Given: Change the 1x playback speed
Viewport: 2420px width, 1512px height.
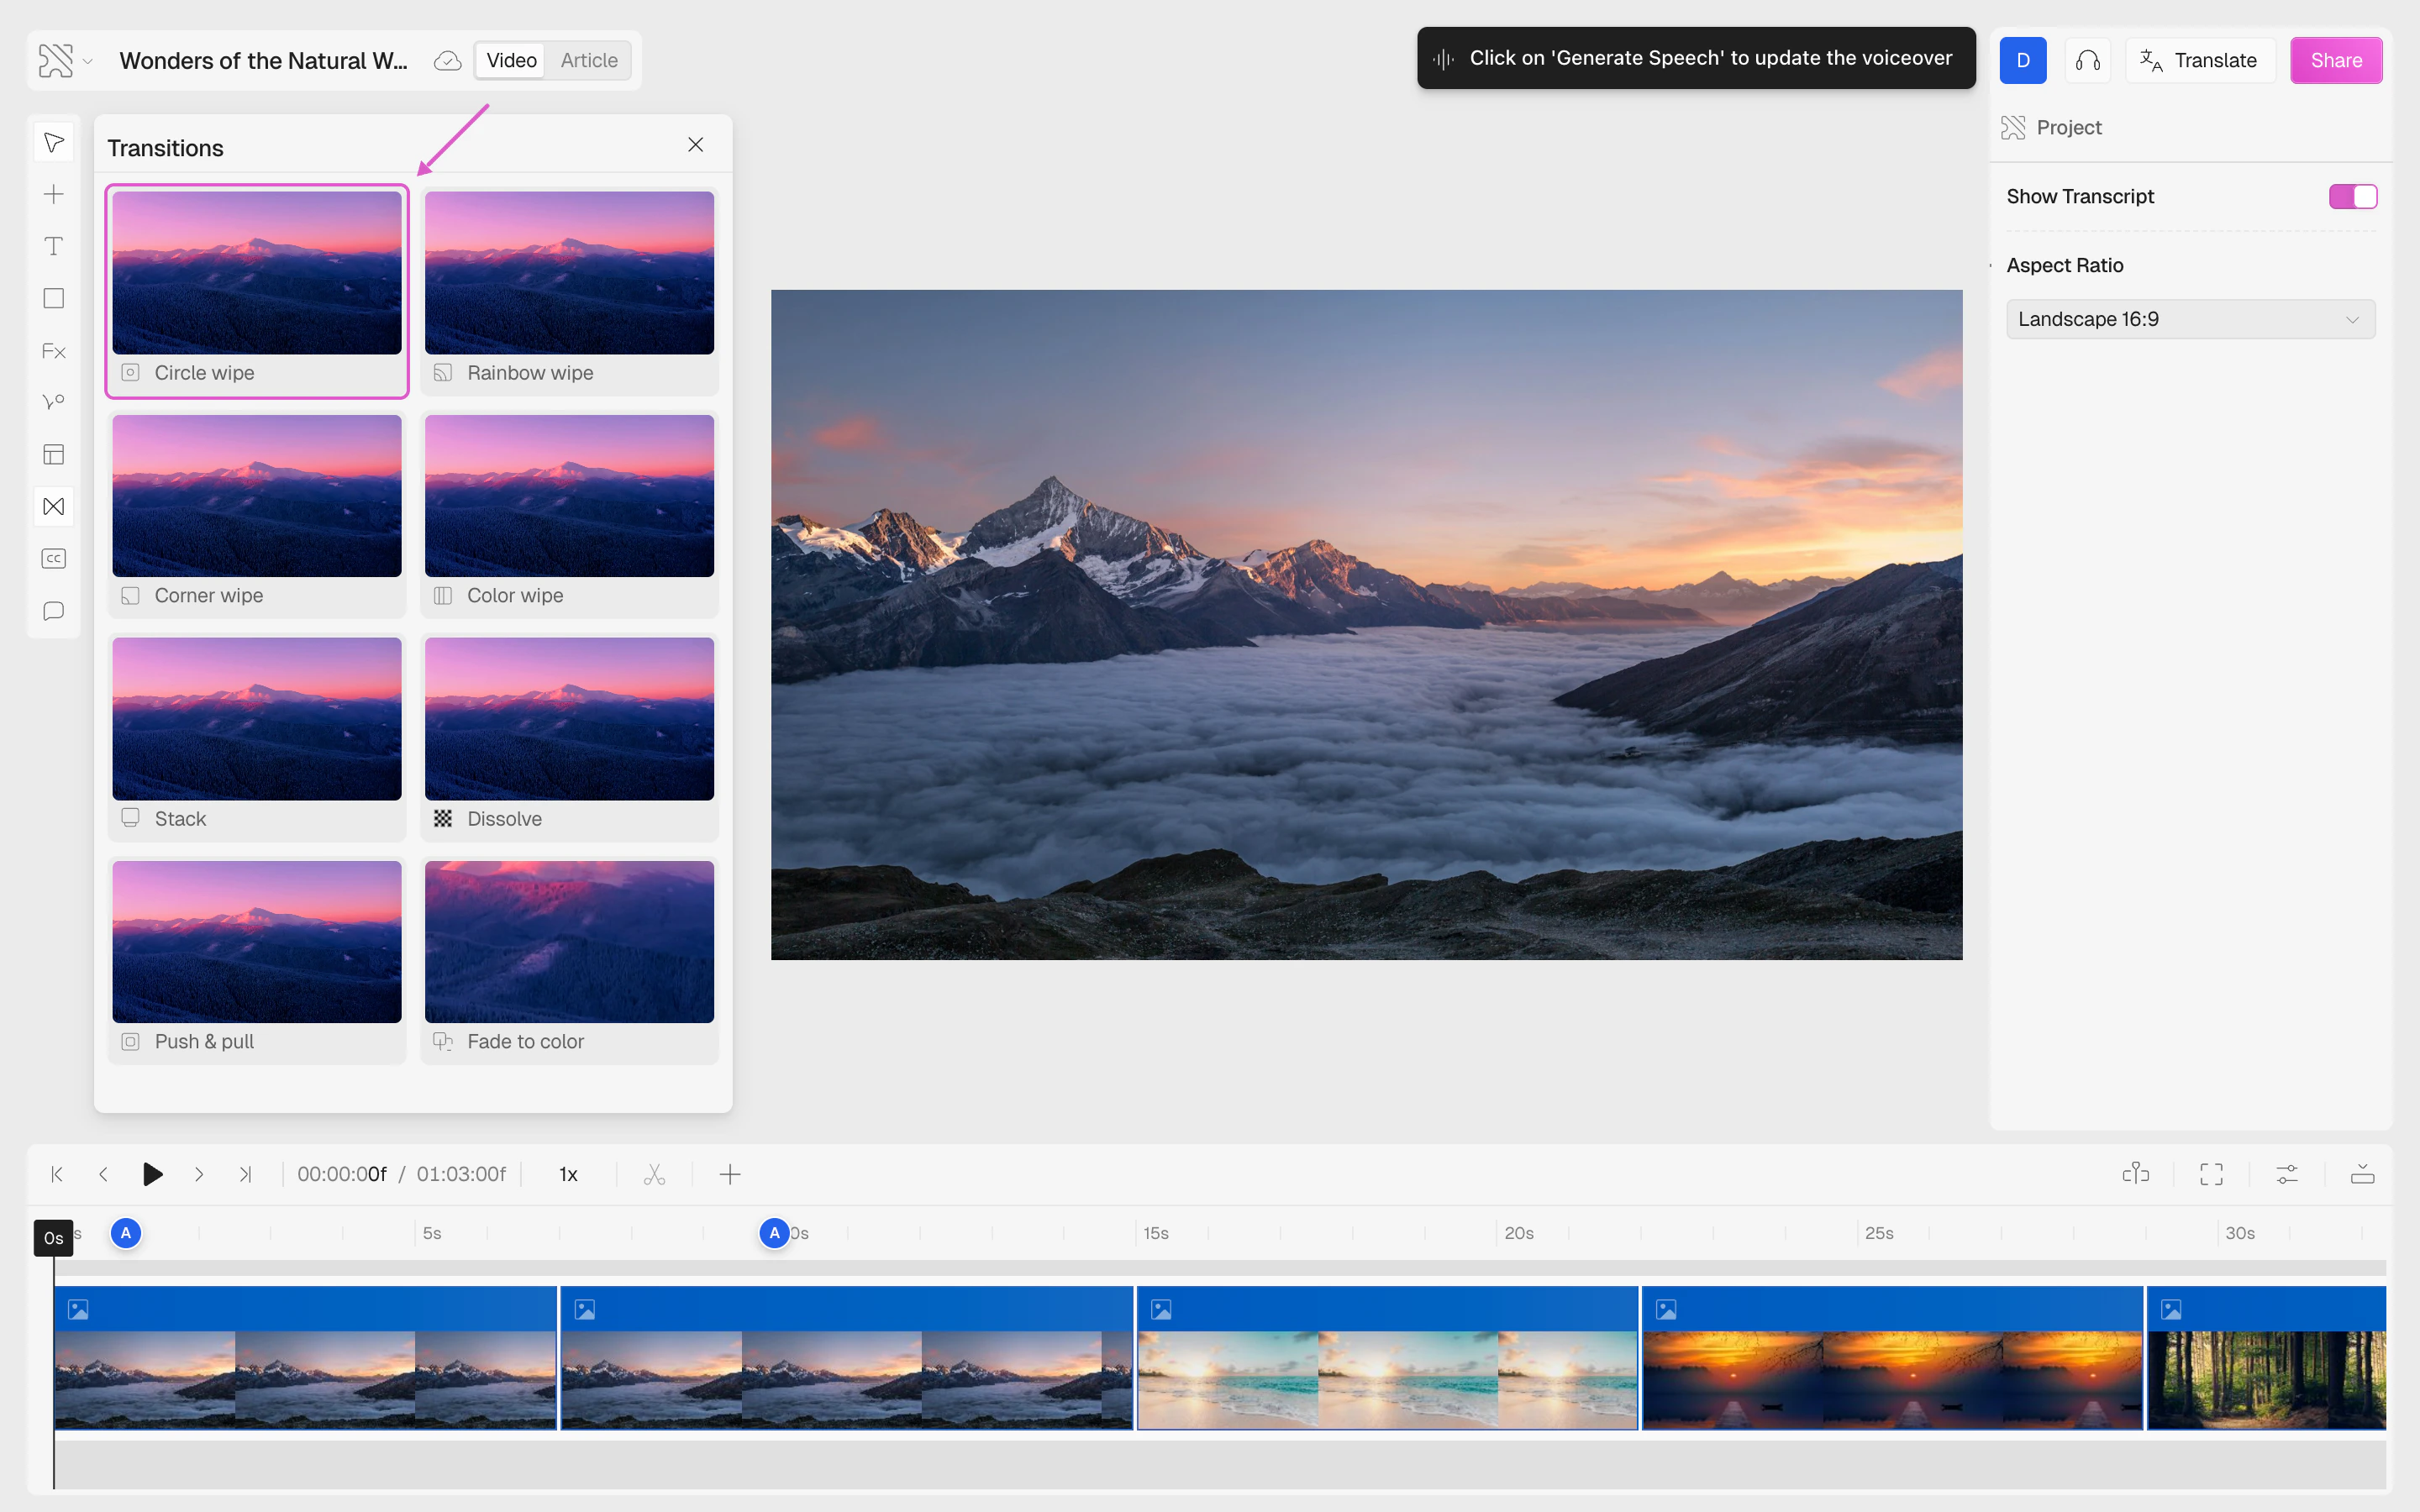Looking at the screenshot, I should [x=568, y=1174].
